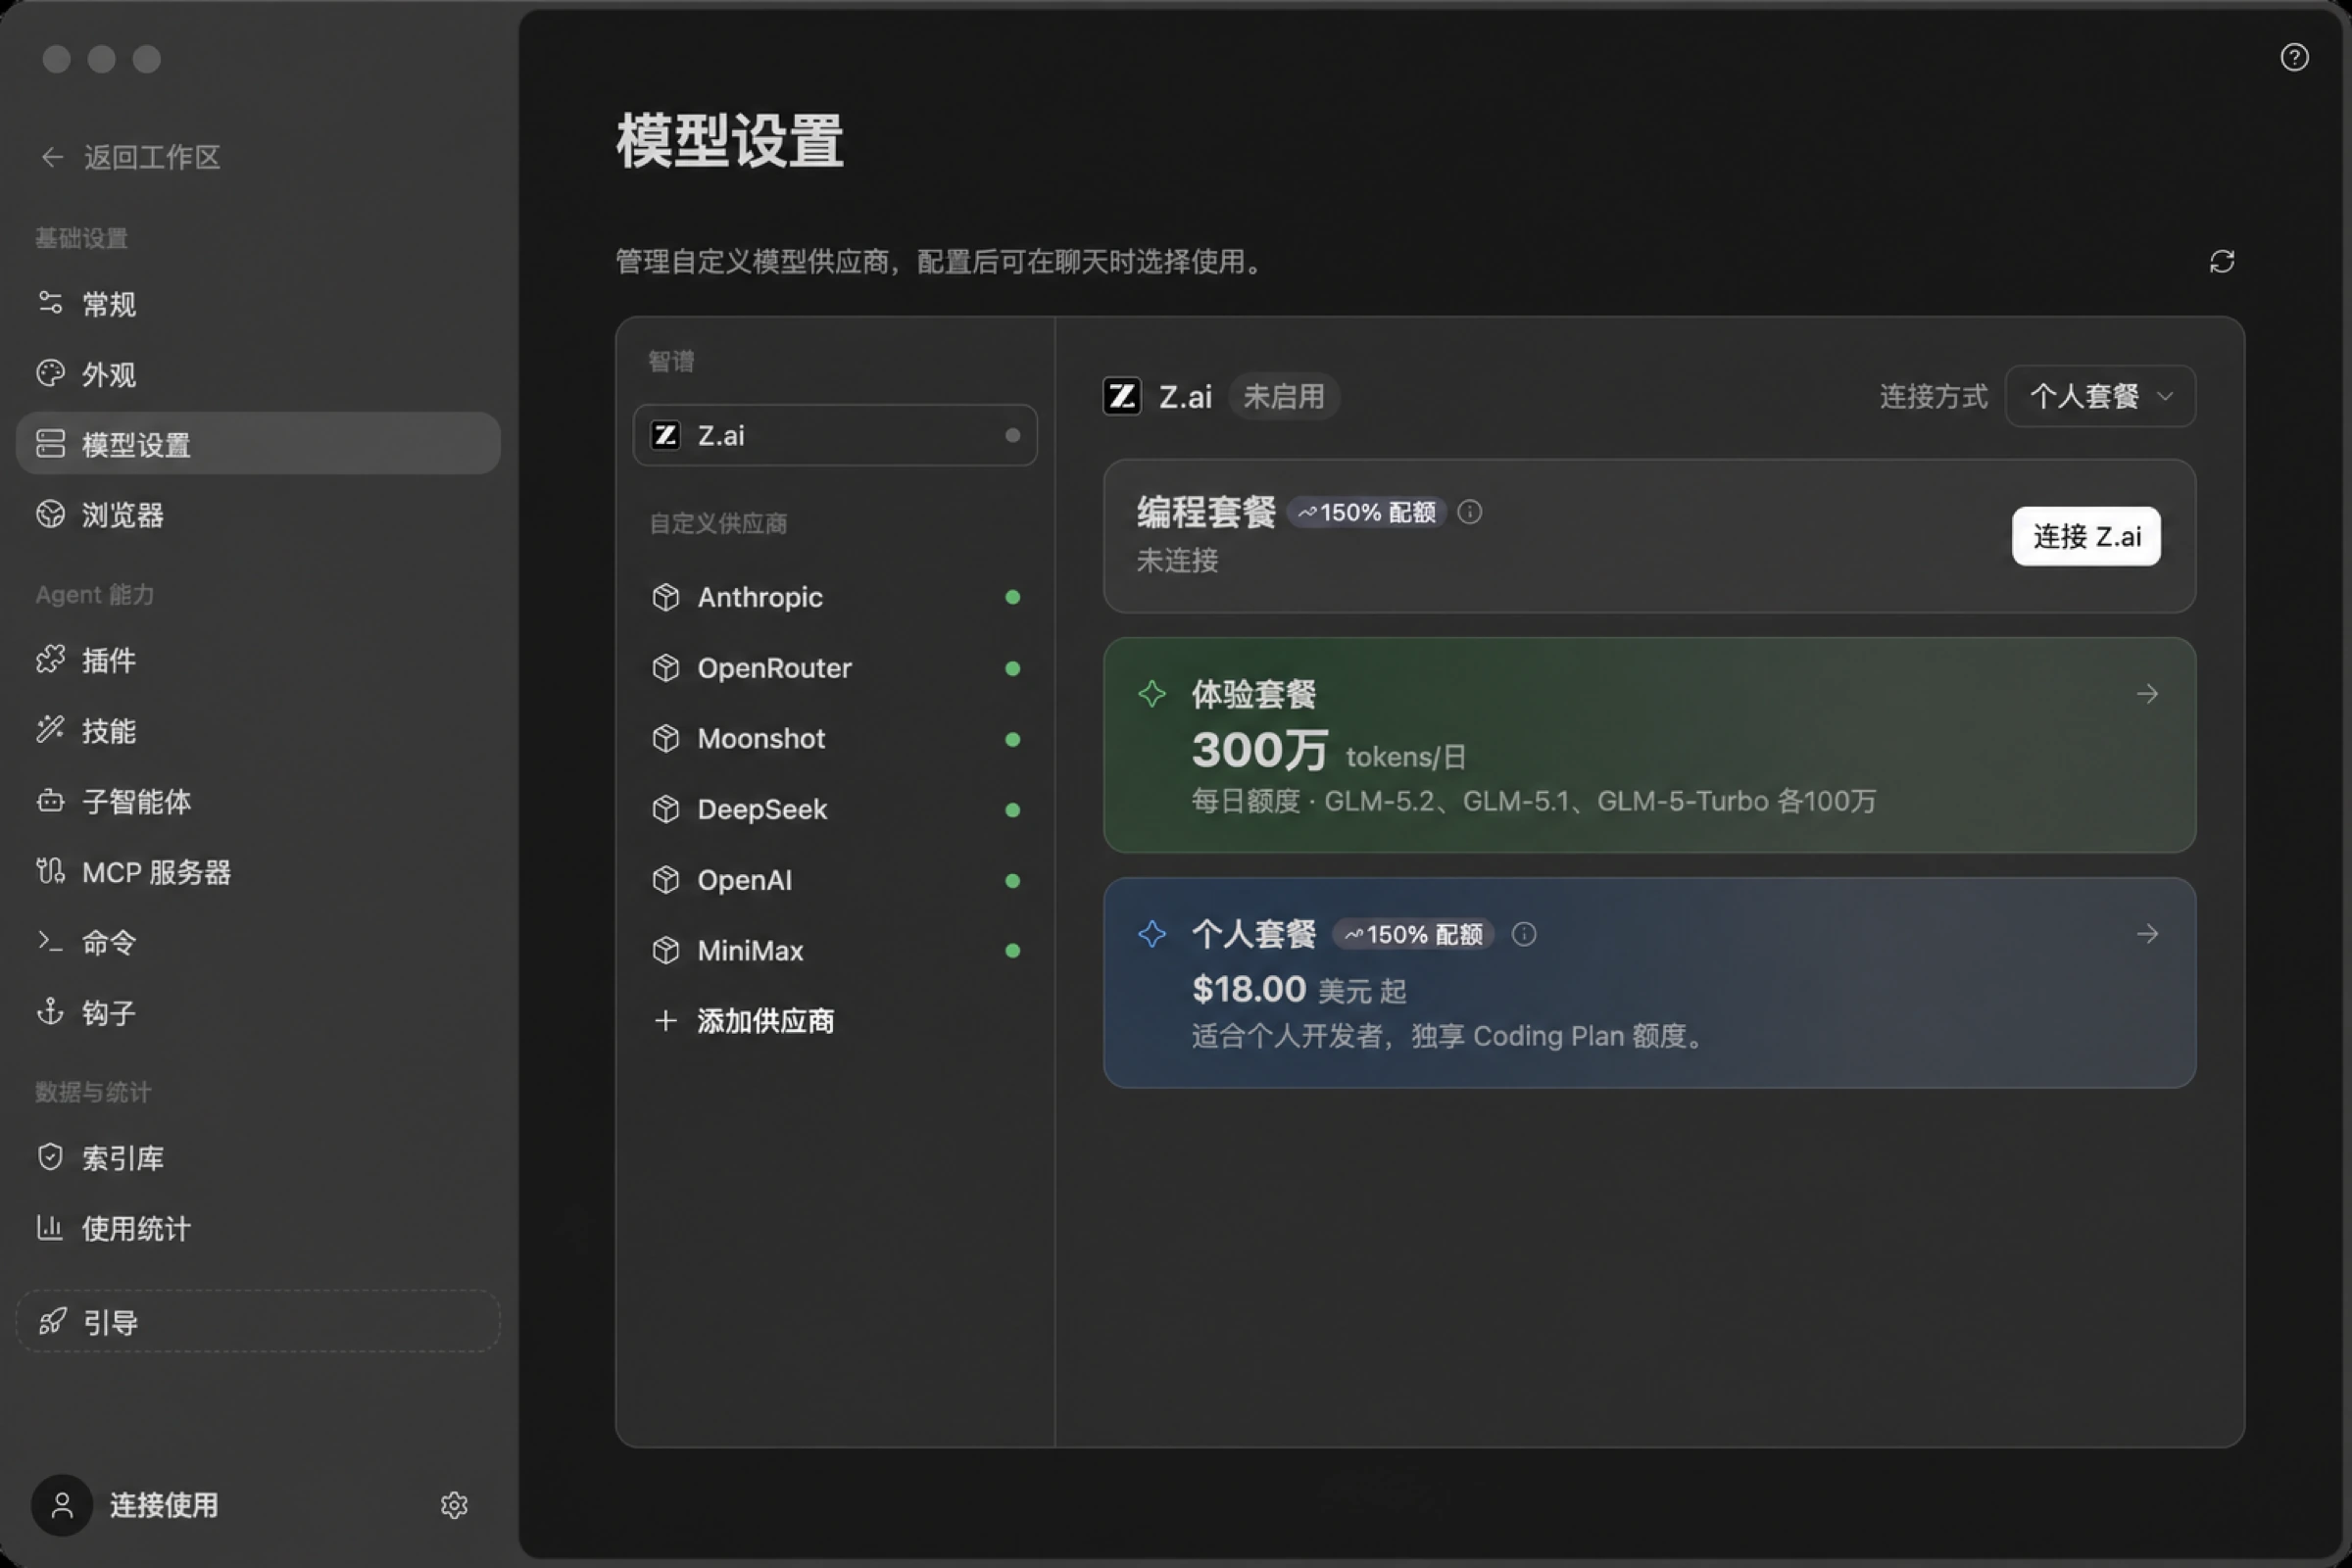Open the 引导 onboarding button
Image resolution: width=2352 pixels, height=1568 pixels.
pyautogui.click(x=258, y=1321)
